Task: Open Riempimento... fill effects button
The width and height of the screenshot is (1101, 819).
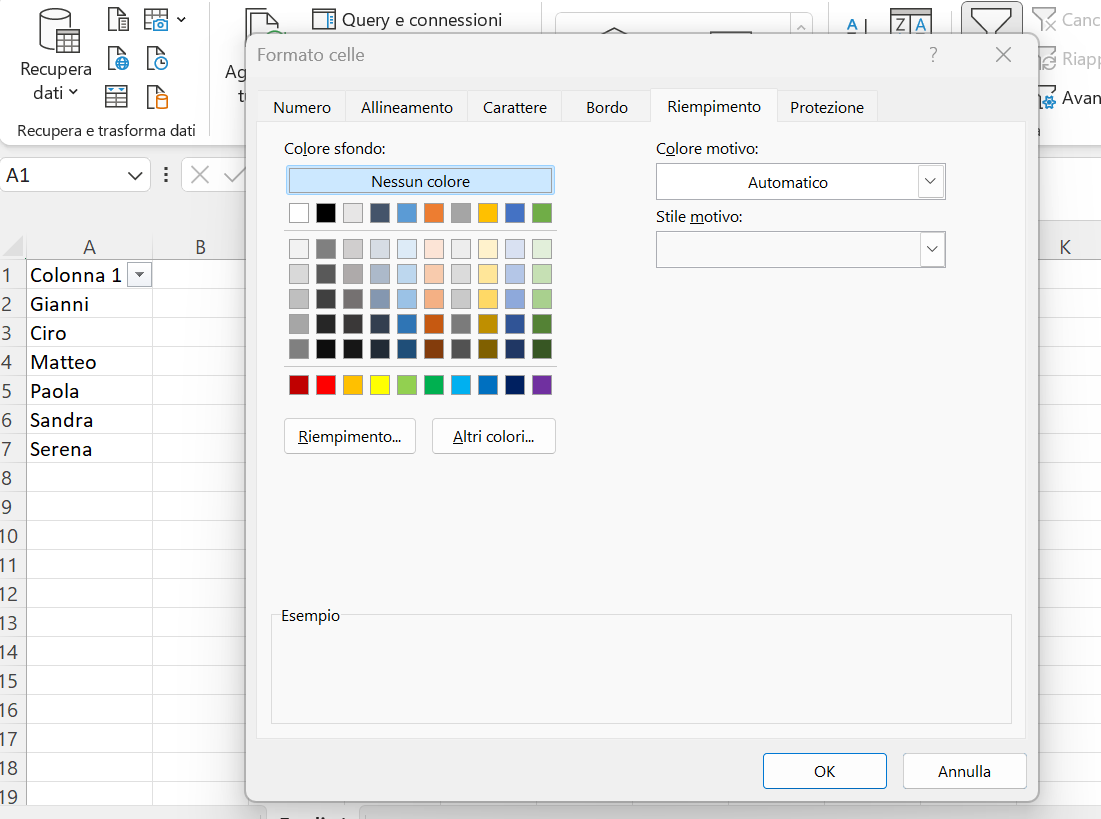Action: (x=350, y=436)
